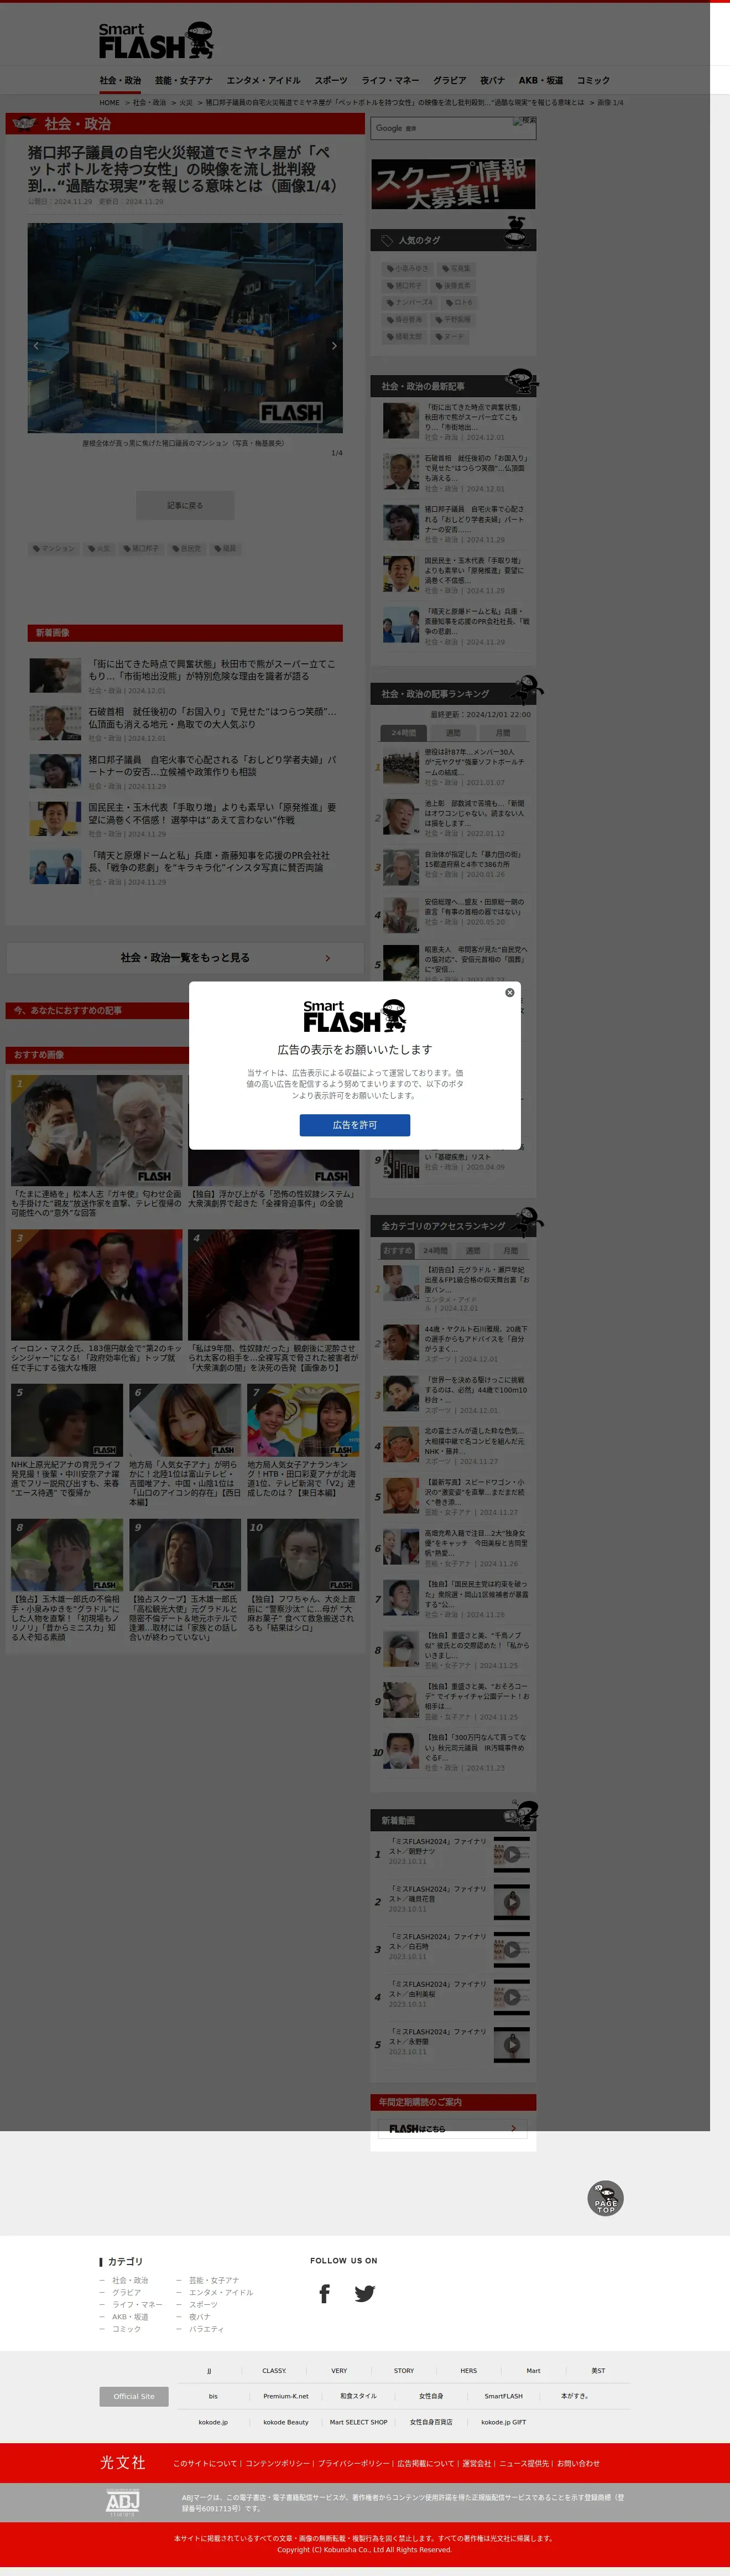Jump back with PAGE TOP icon
Image resolution: width=730 pixels, height=2576 pixels.
tap(605, 2198)
